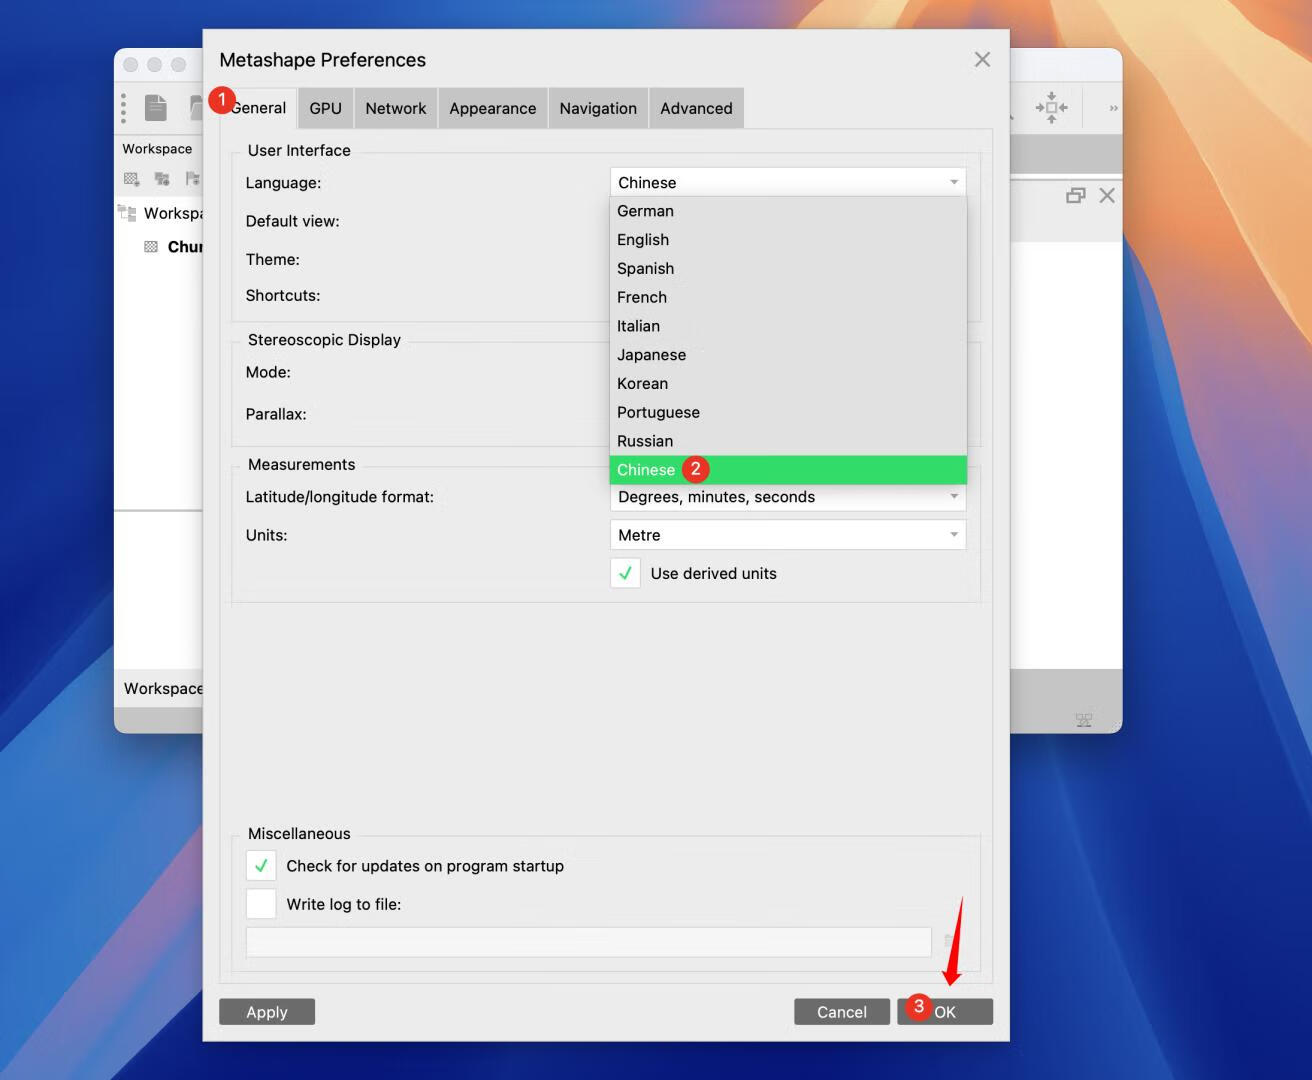Click the Add Photos icon in Workspace pane
This screenshot has width=1312, height=1080.
tap(162, 179)
